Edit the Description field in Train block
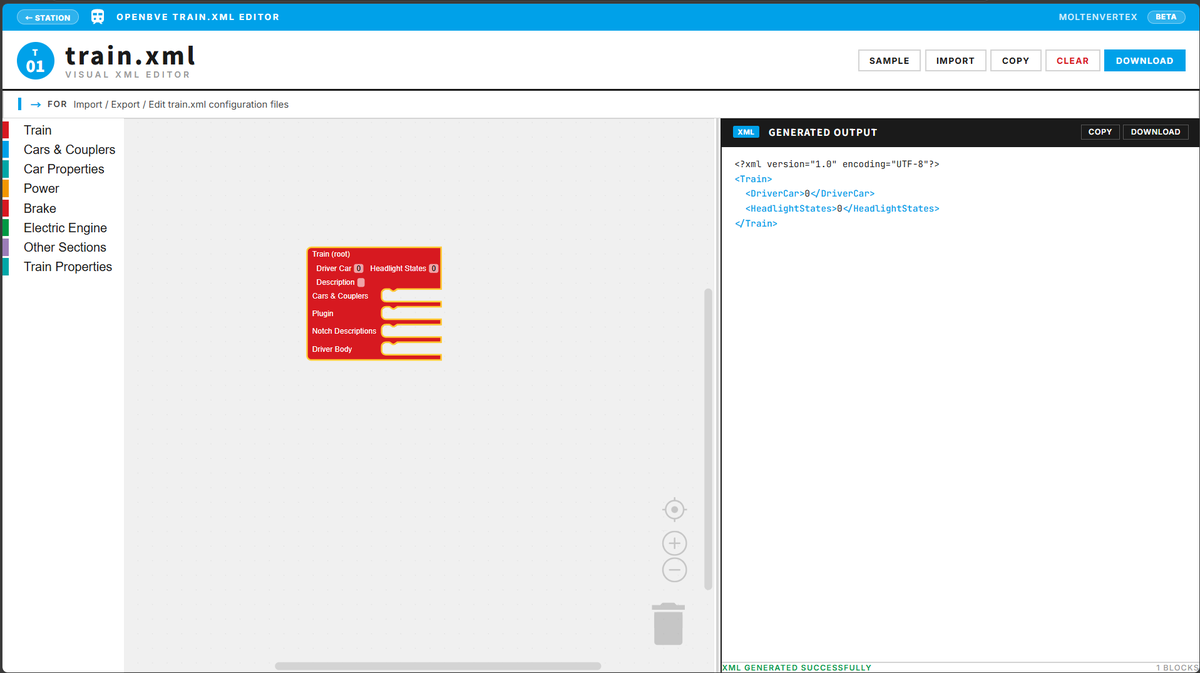 click(361, 282)
